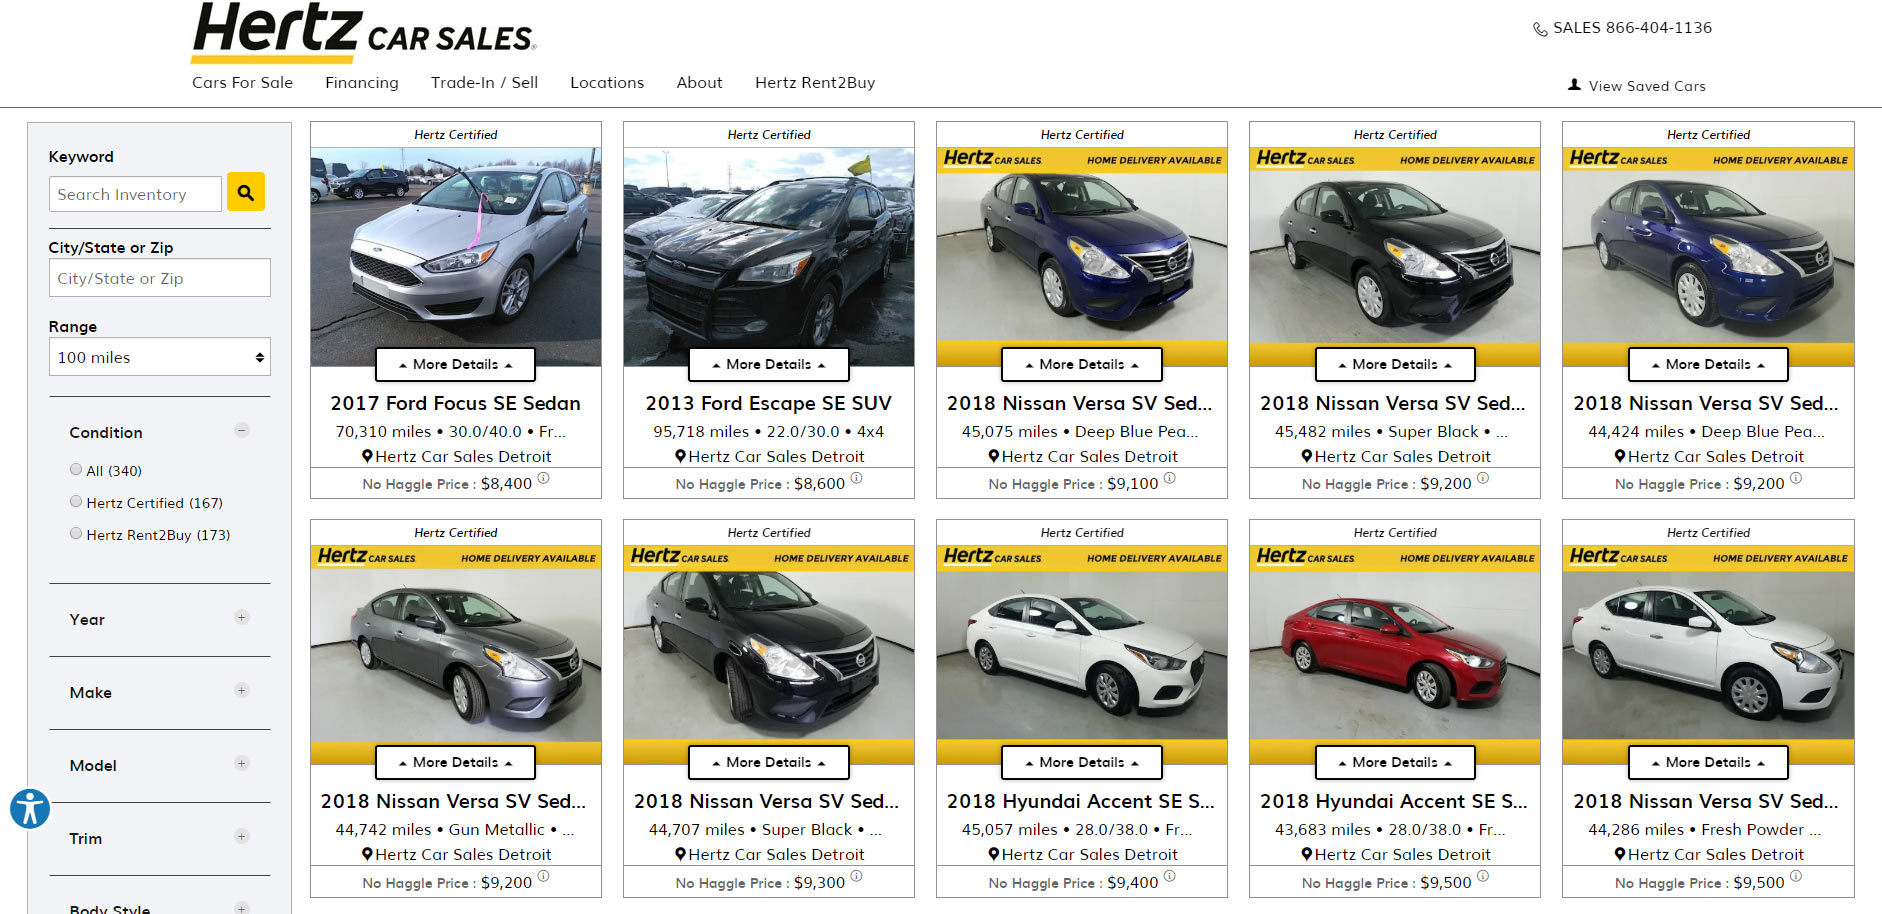This screenshot has width=1882, height=914.
Task: Select the All (340) condition option
Action: point(76,469)
